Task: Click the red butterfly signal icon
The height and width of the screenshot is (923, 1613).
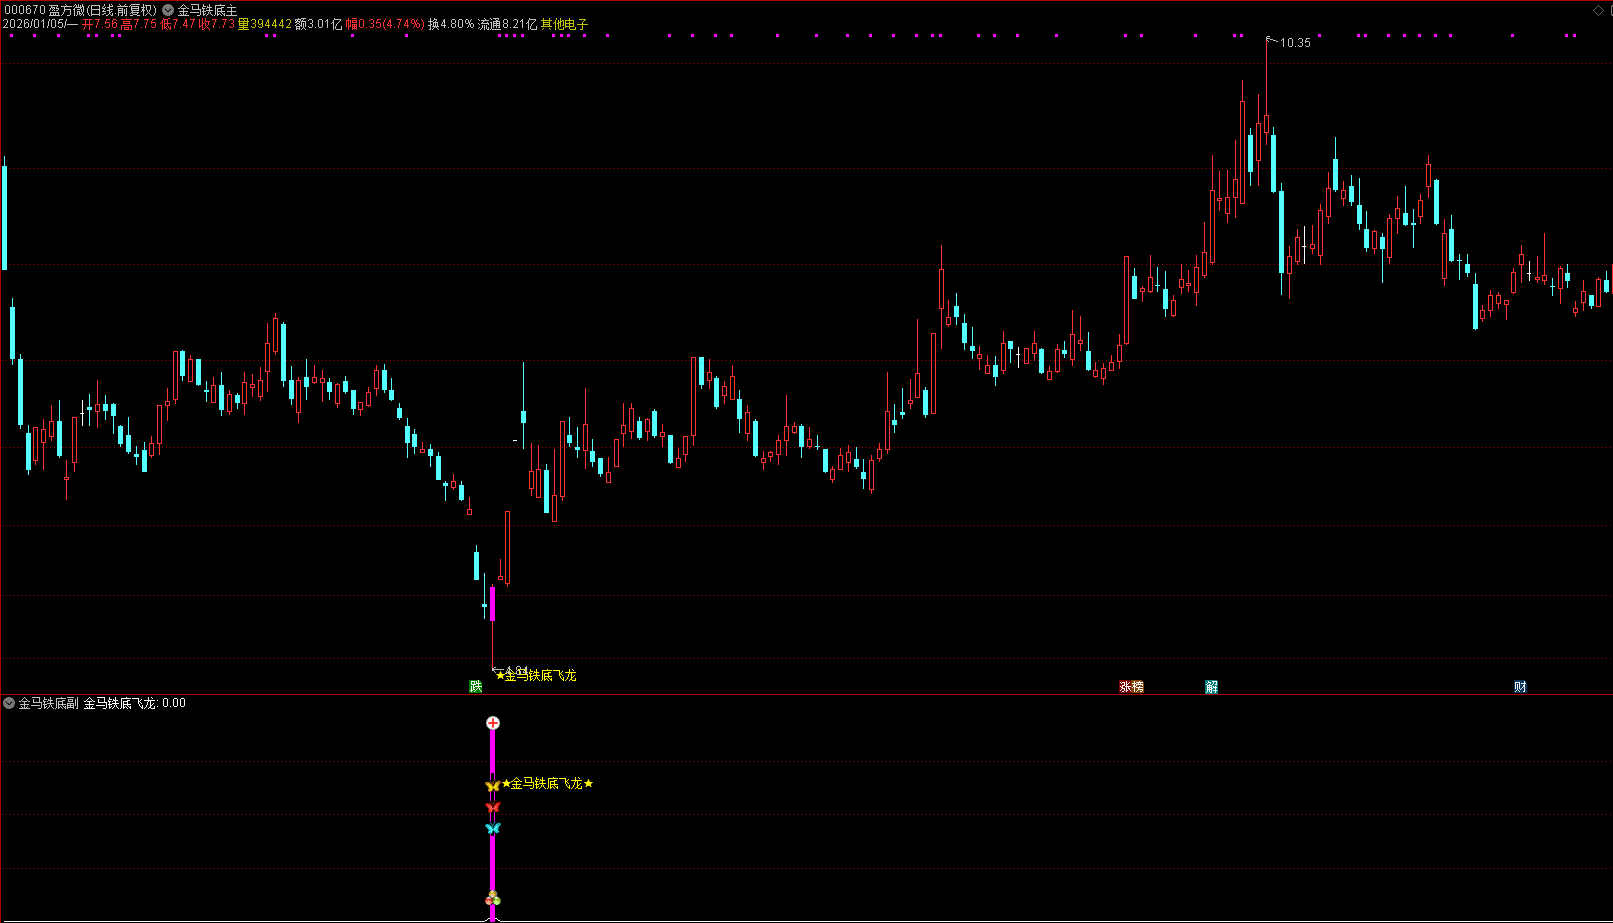Action: 492,807
